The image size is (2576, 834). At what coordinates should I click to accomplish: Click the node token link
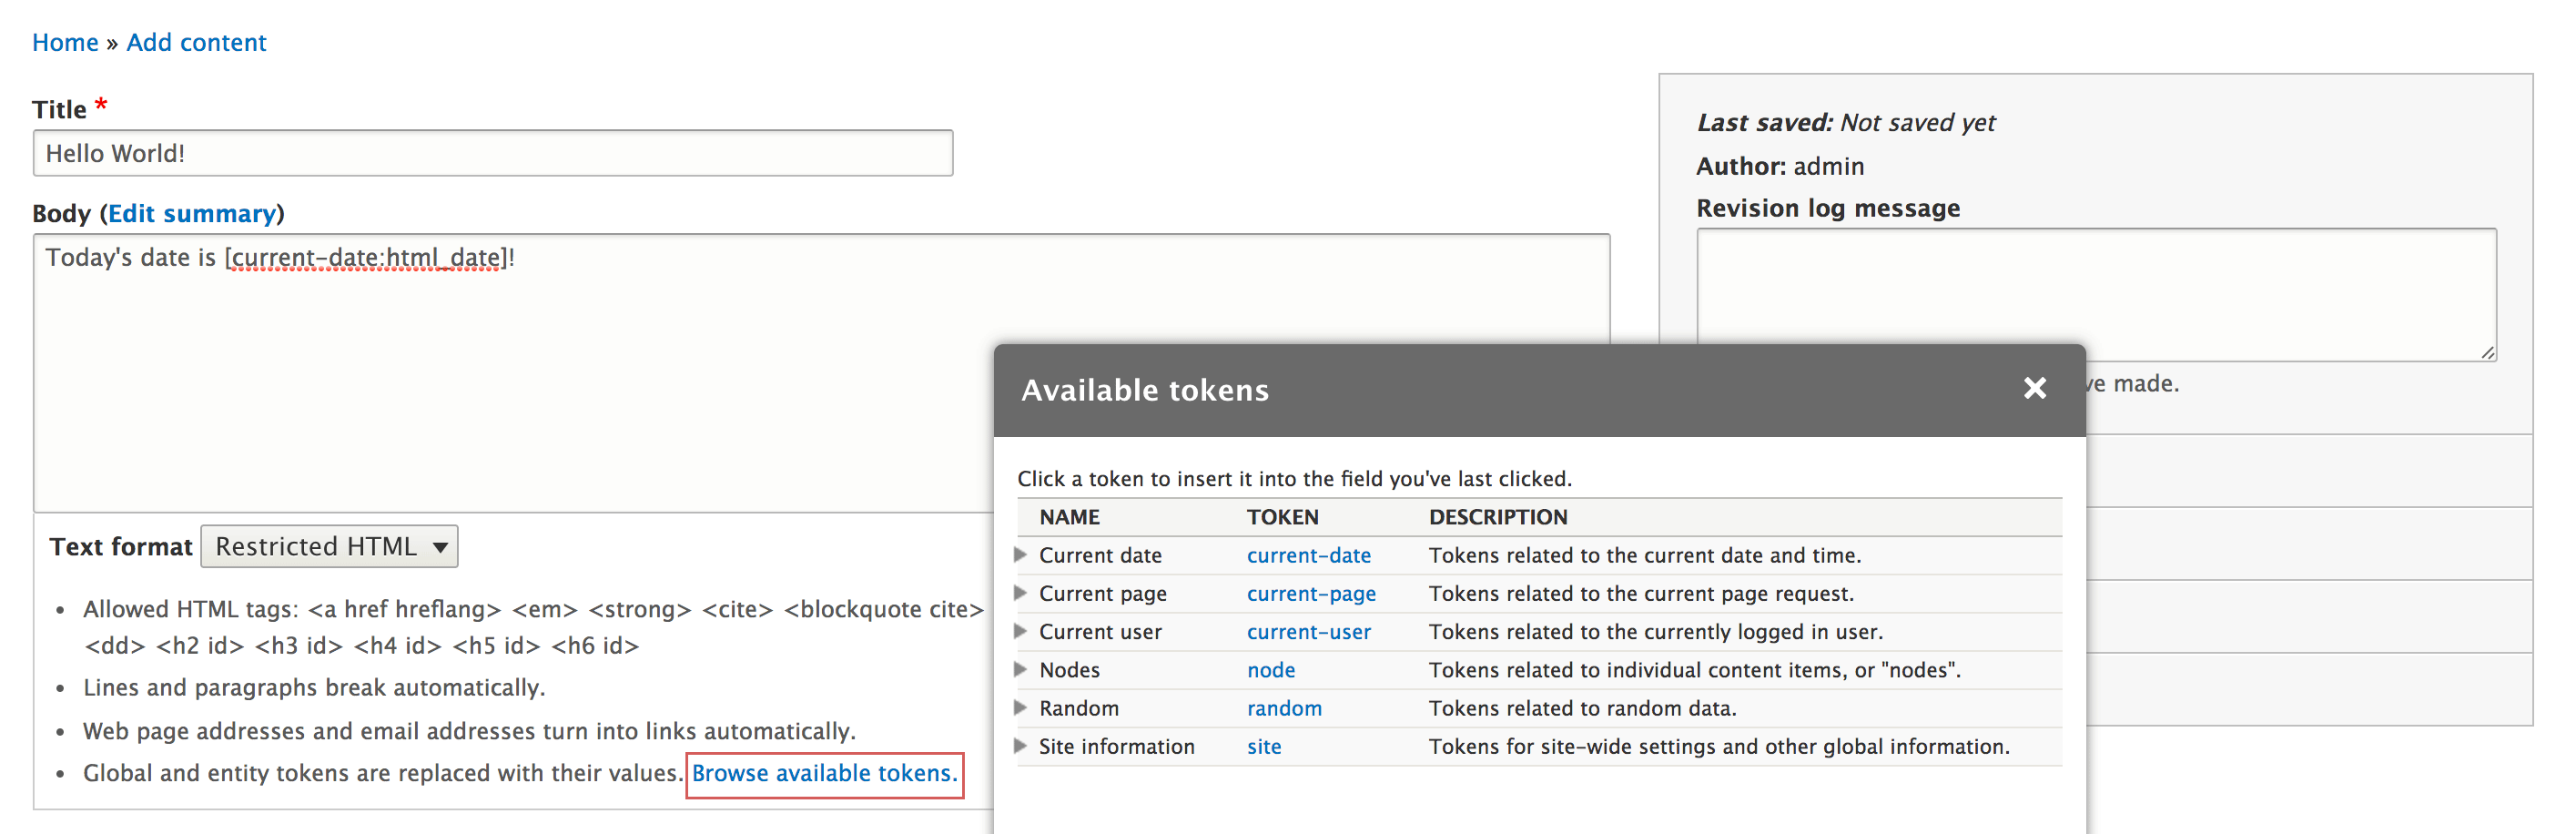pos(1270,670)
